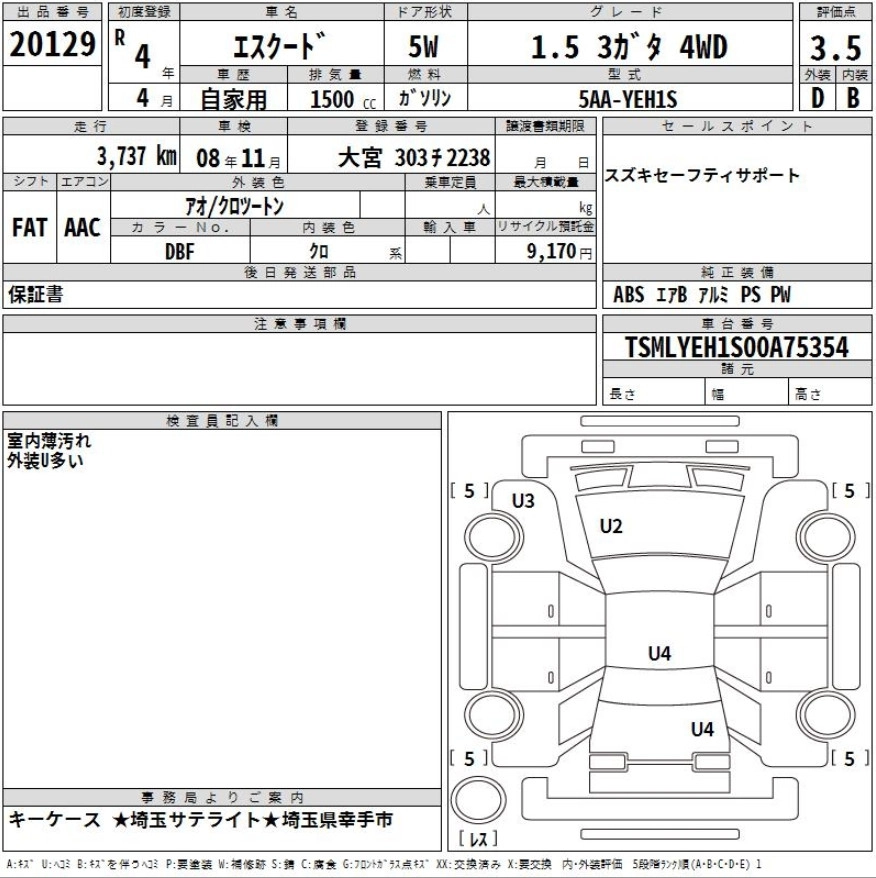The image size is (876, 878).
Task: Click air conditioner type AAC
Action: [82, 227]
